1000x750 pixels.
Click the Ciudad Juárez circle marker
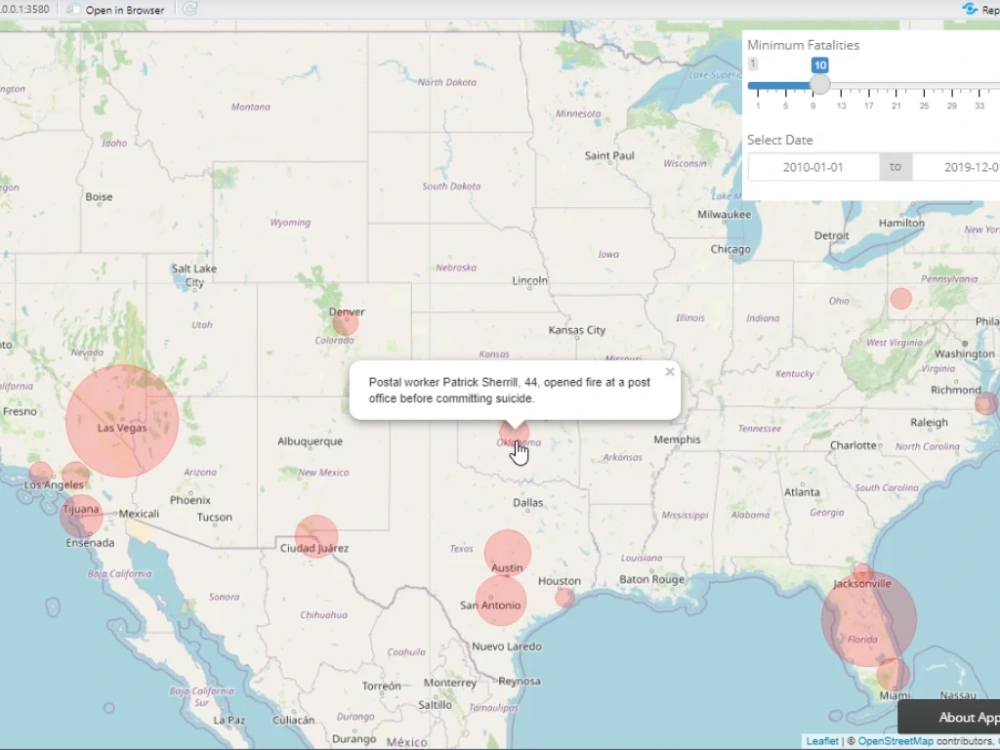coord(316,536)
